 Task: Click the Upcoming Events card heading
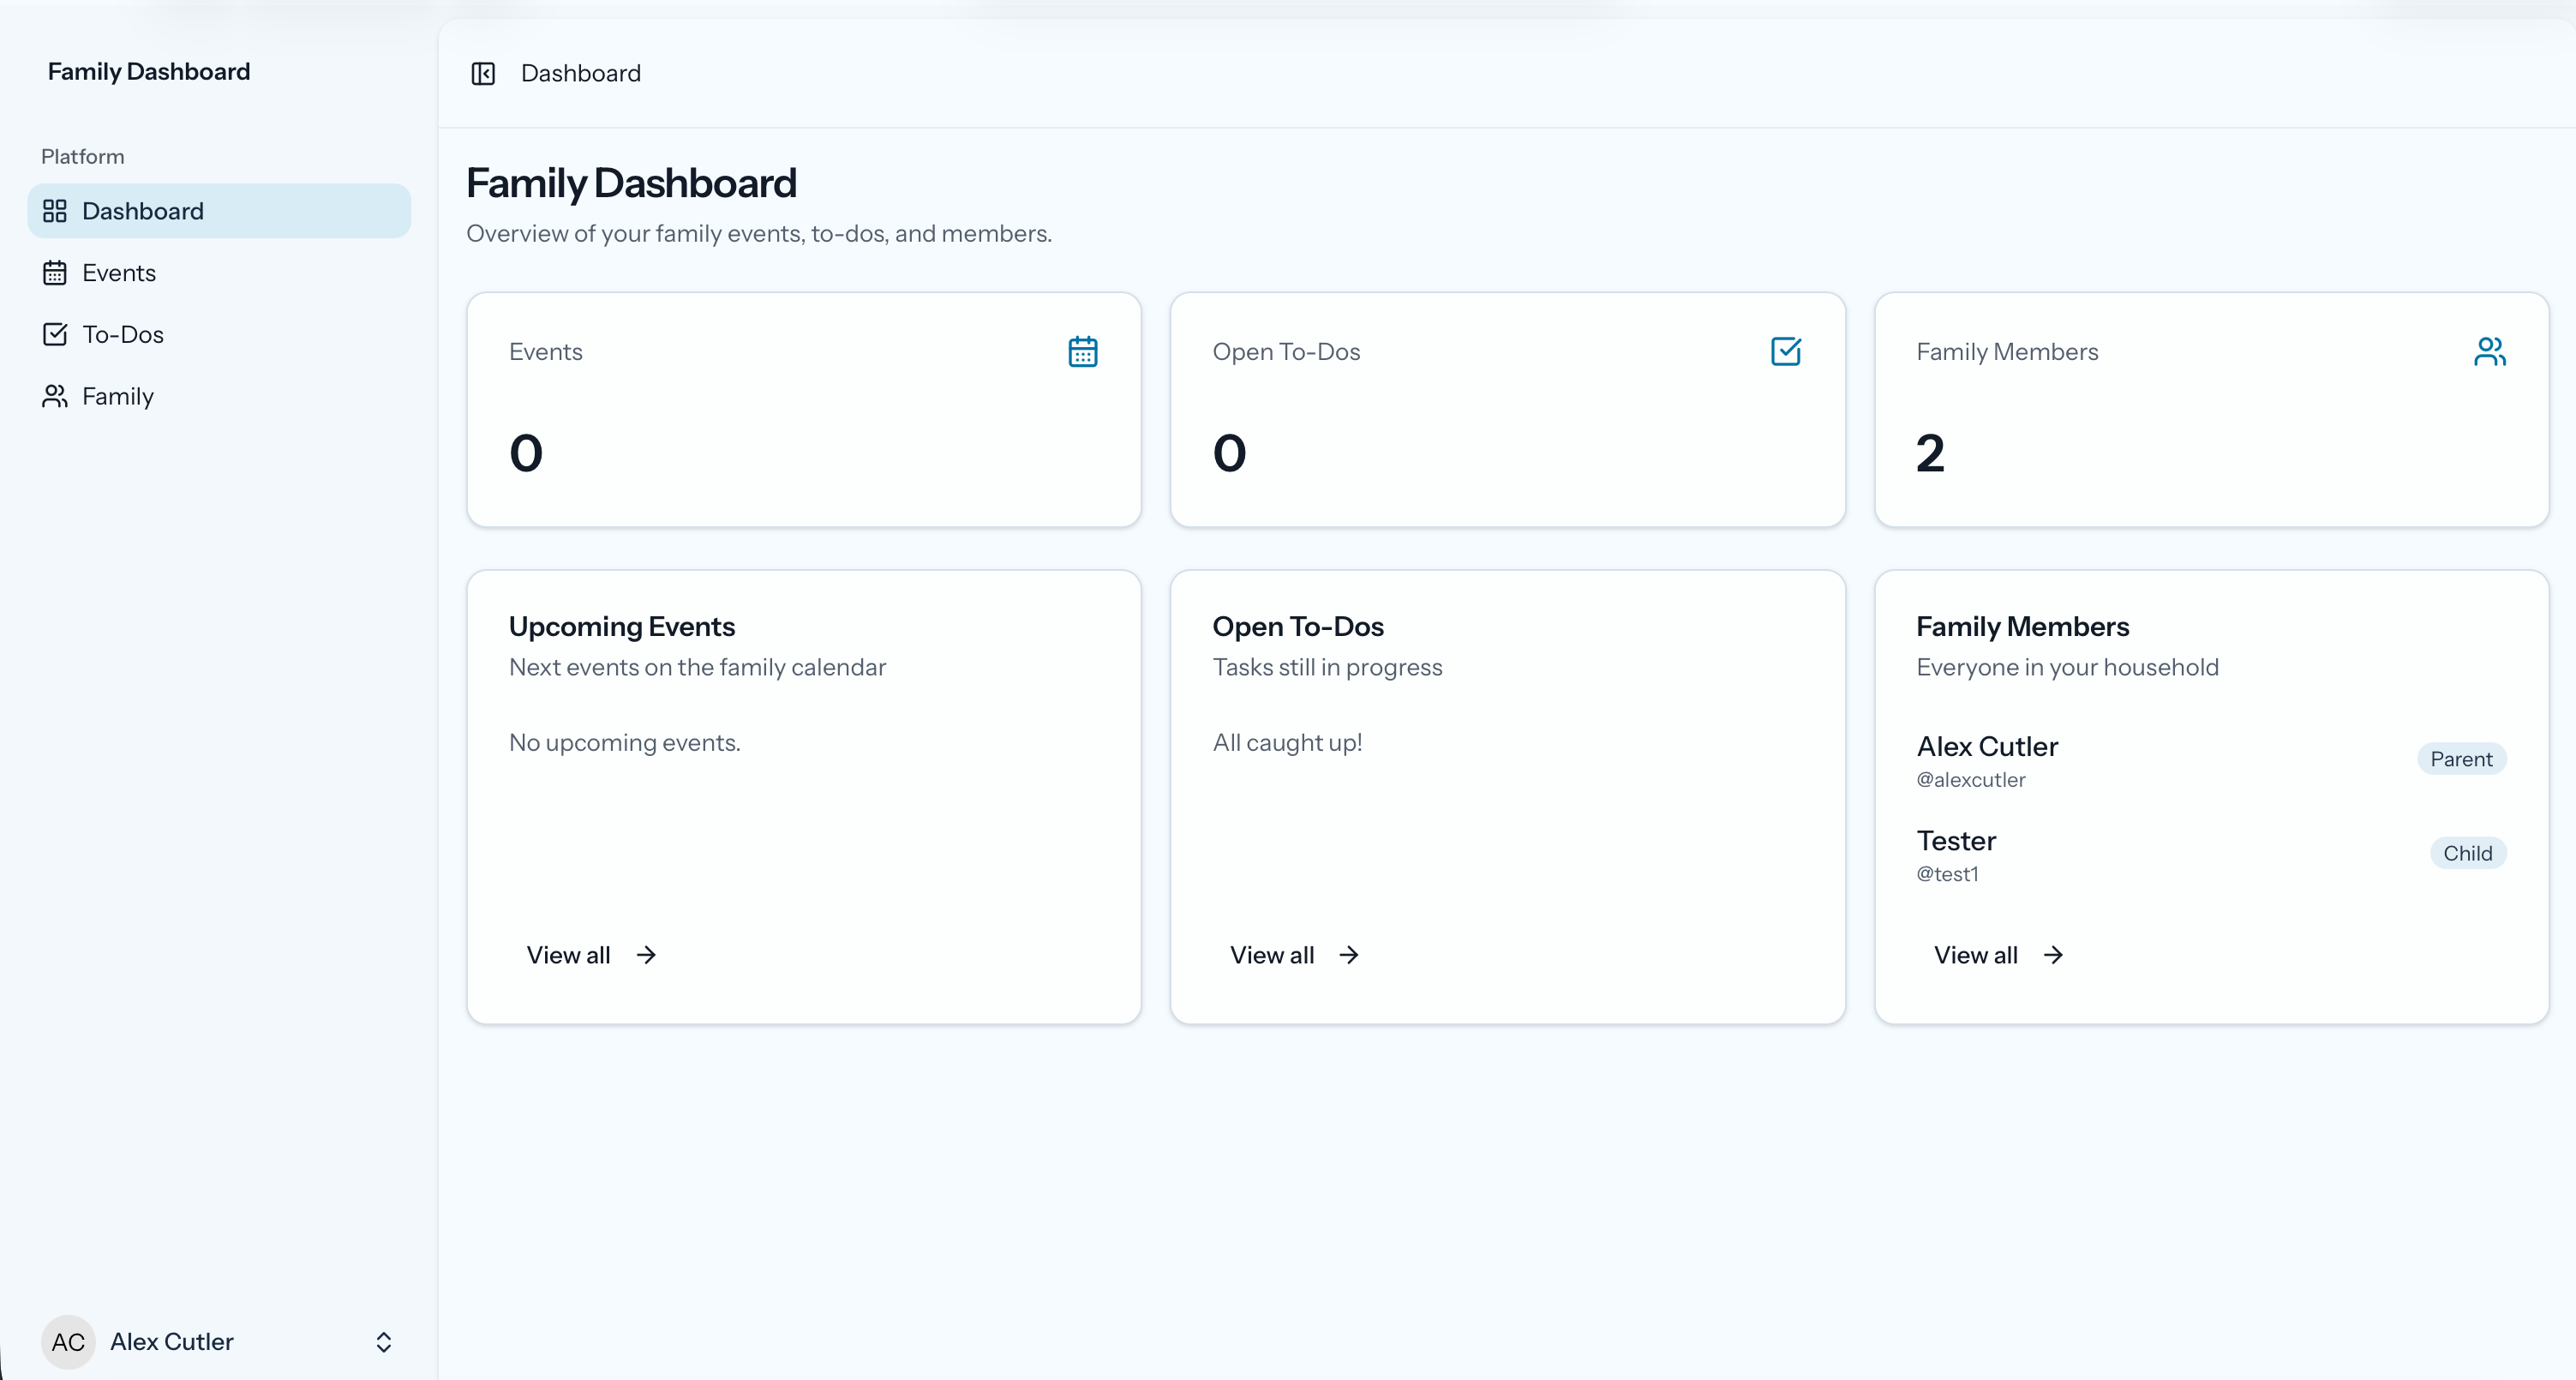click(x=622, y=626)
